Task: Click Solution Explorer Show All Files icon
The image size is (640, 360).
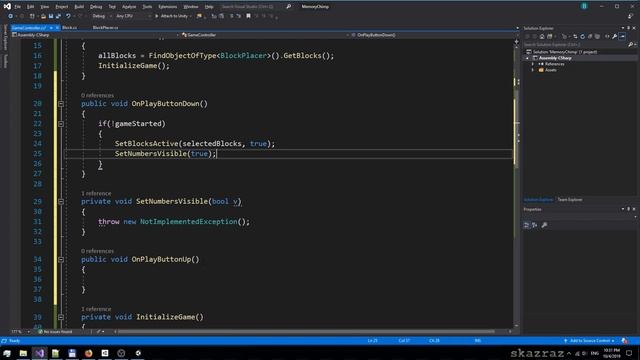Action: (598, 36)
